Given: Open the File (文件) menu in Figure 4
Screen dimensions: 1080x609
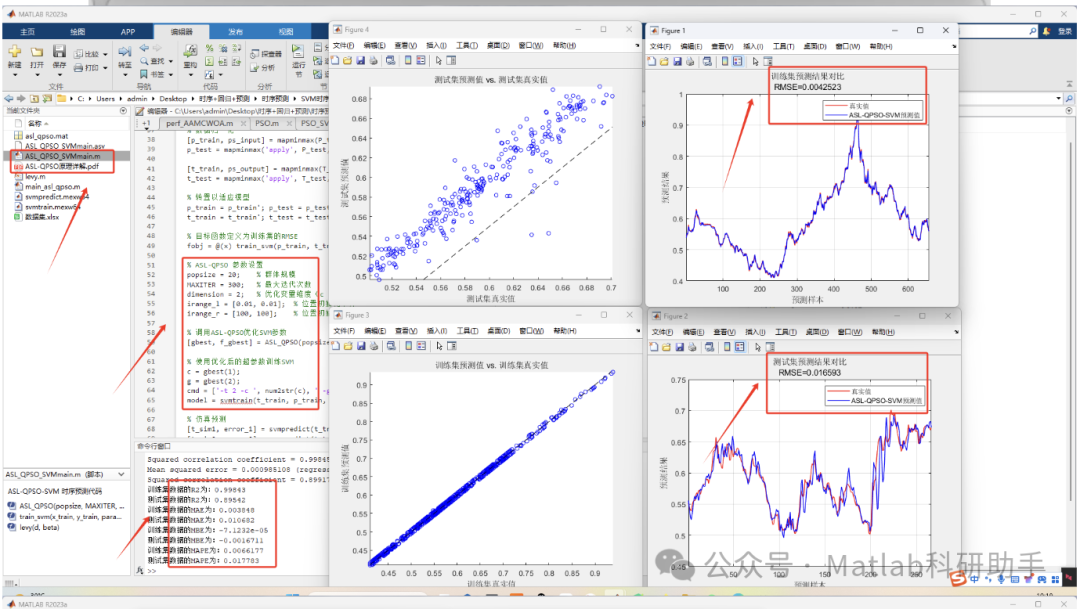Looking at the screenshot, I should tap(342, 45).
